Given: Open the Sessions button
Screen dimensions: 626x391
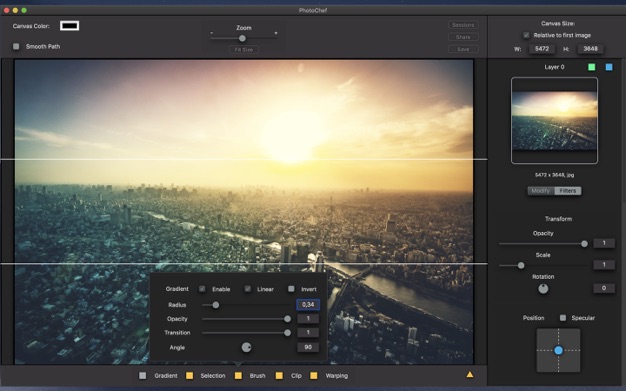Looking at the screenshot, I should point(463,25).
